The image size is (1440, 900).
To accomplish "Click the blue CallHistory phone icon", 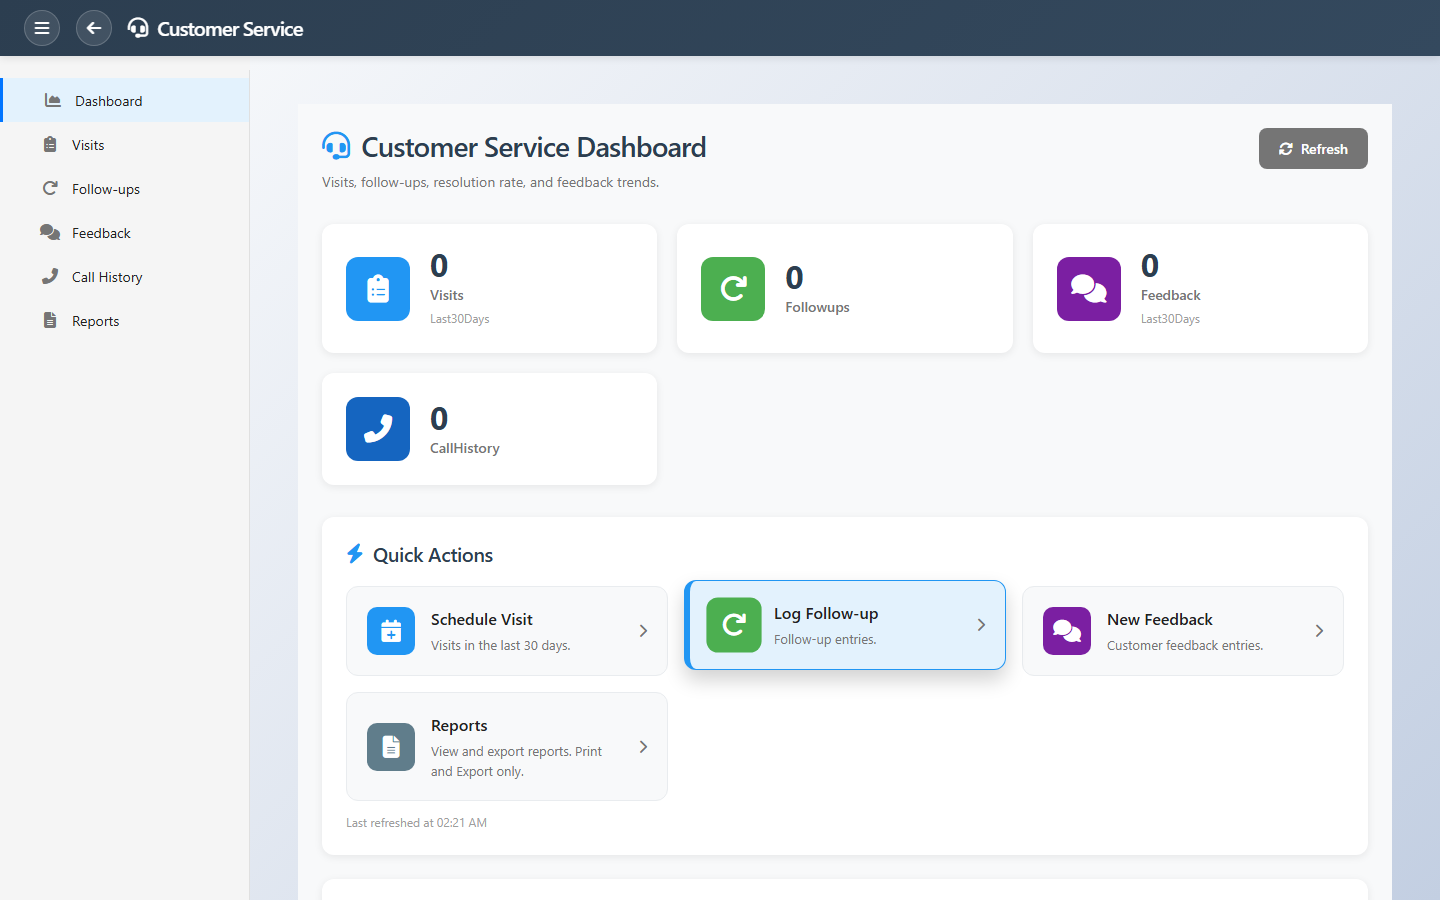I will 378,429.
